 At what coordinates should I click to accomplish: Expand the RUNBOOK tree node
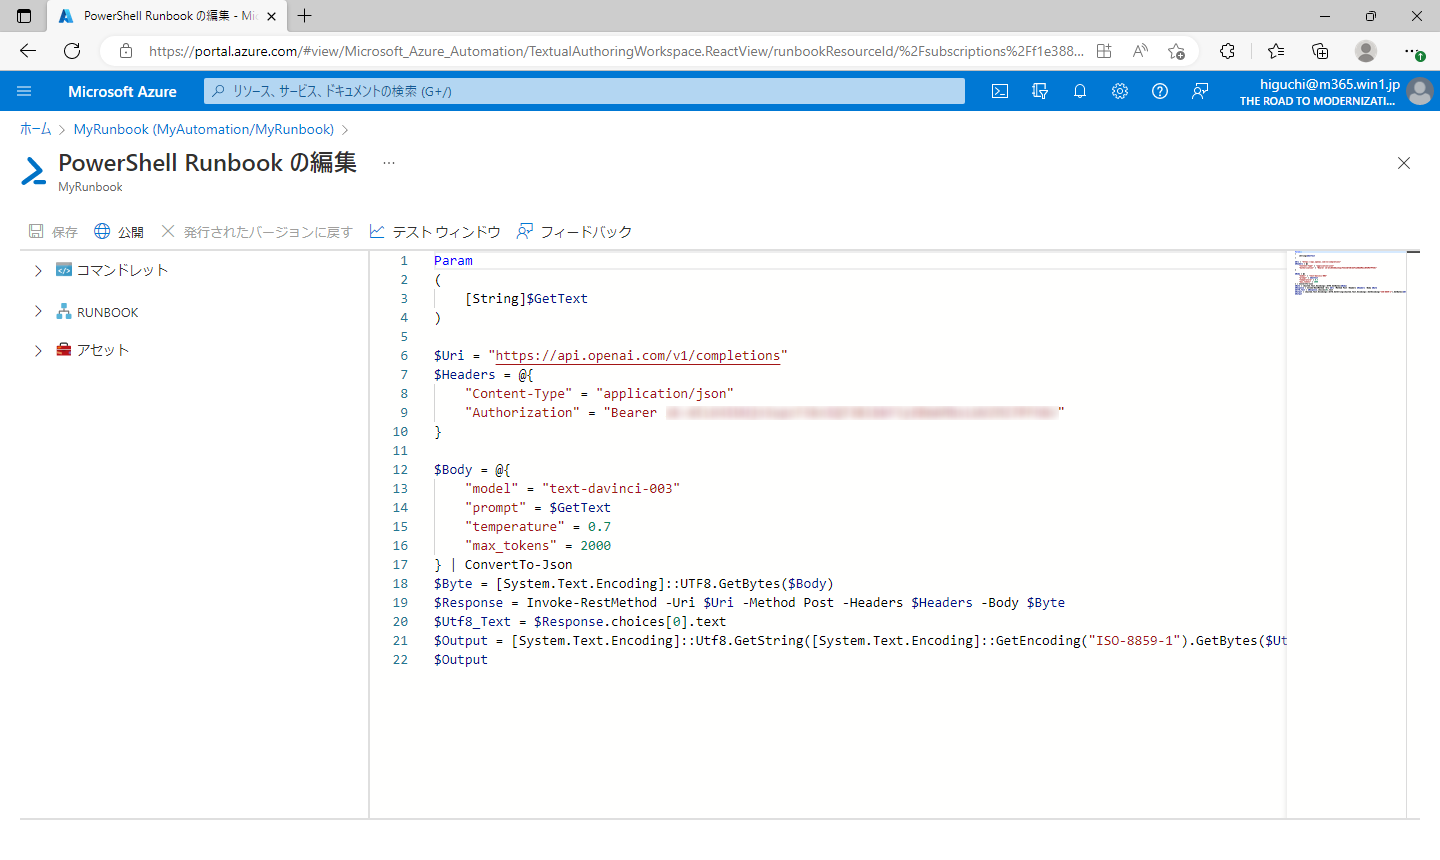[38, 312]
